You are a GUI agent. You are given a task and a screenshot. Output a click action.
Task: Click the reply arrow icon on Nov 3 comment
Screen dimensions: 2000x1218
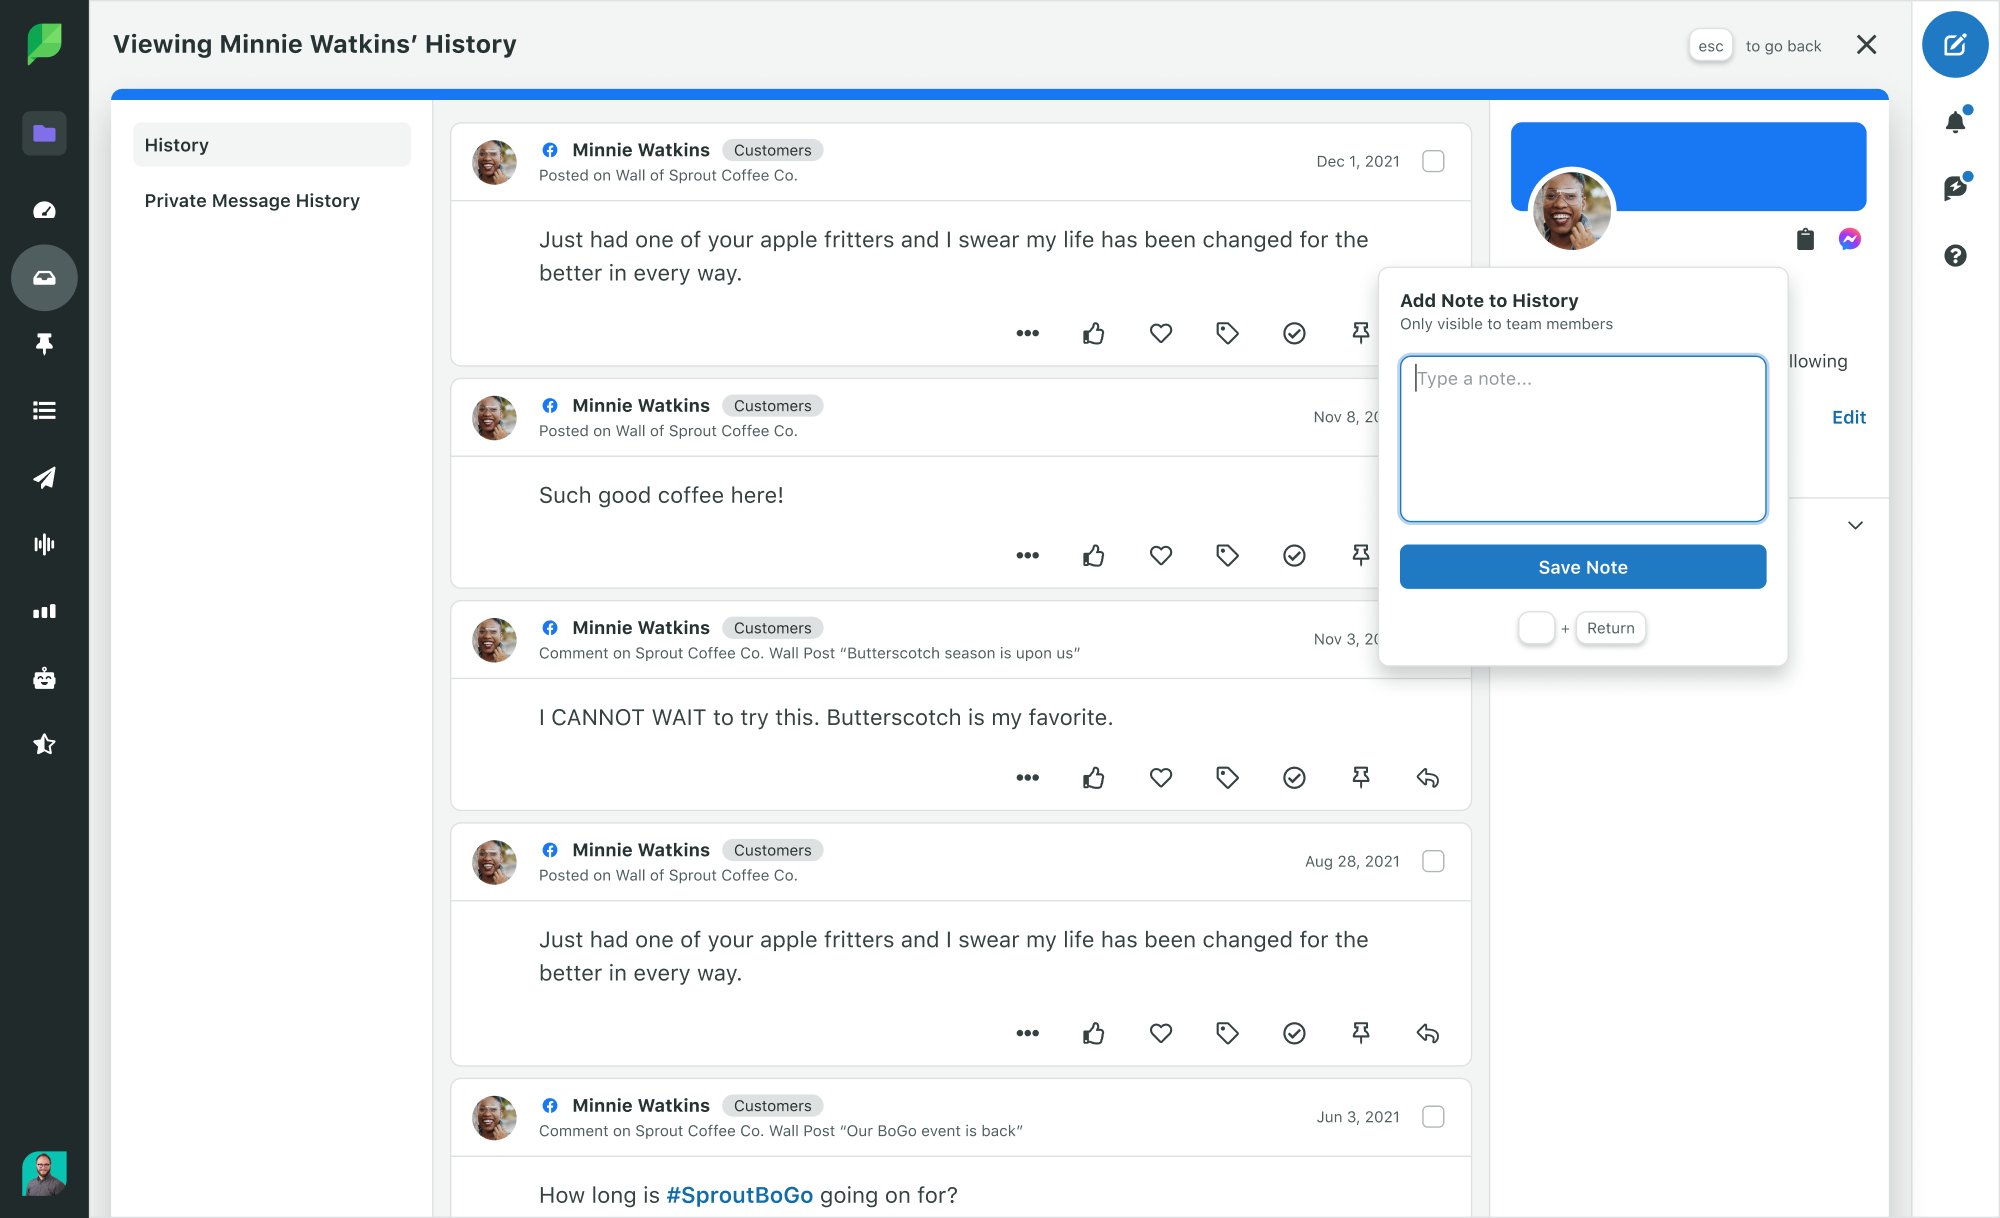tap(1427, 777)
